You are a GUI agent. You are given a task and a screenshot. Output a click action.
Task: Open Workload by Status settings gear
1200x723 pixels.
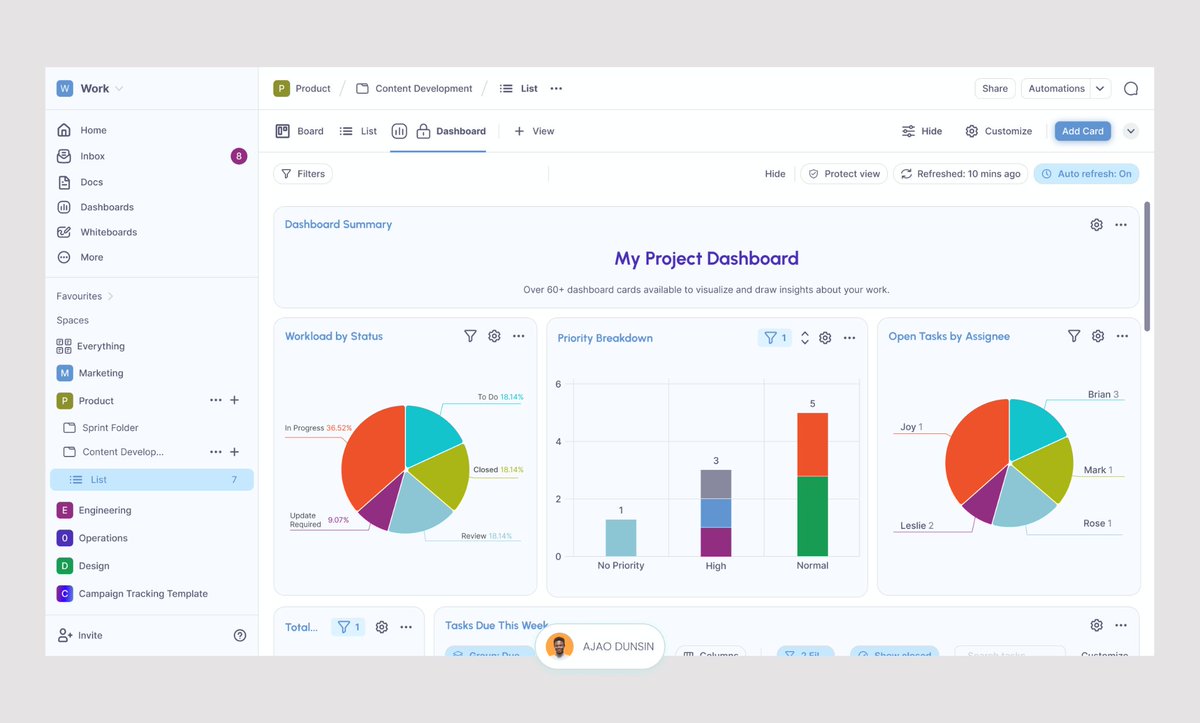tap(494, 336)
